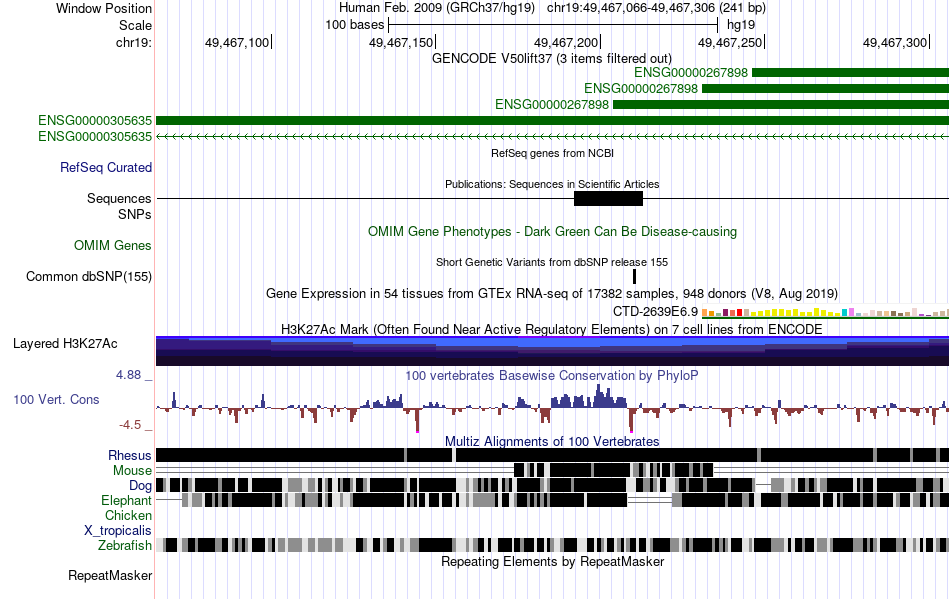950x599 pixels.
Task: Select the Dog alignment label
Action: 140,485
